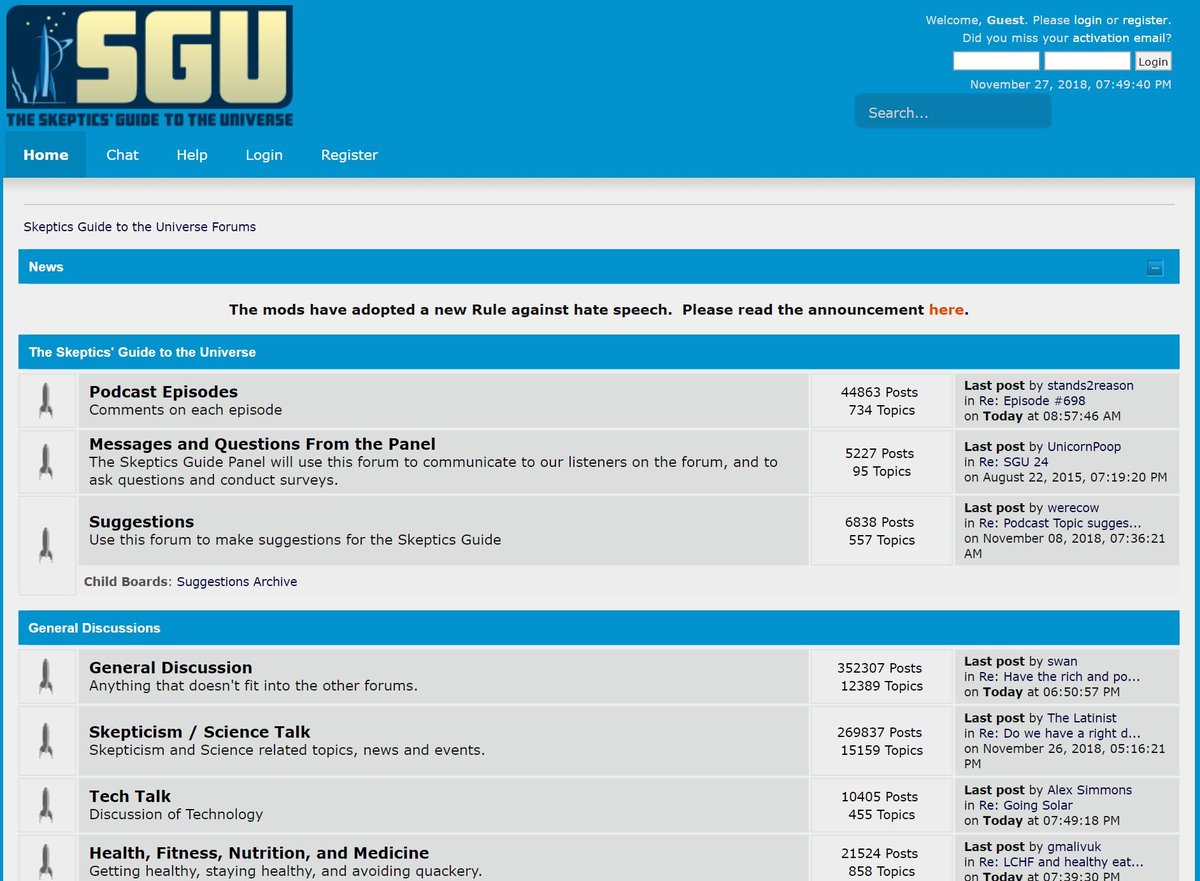This screenshot has height=881, width=1200.
Task: Collapse the News section
Action: [x=1155, y=268]
